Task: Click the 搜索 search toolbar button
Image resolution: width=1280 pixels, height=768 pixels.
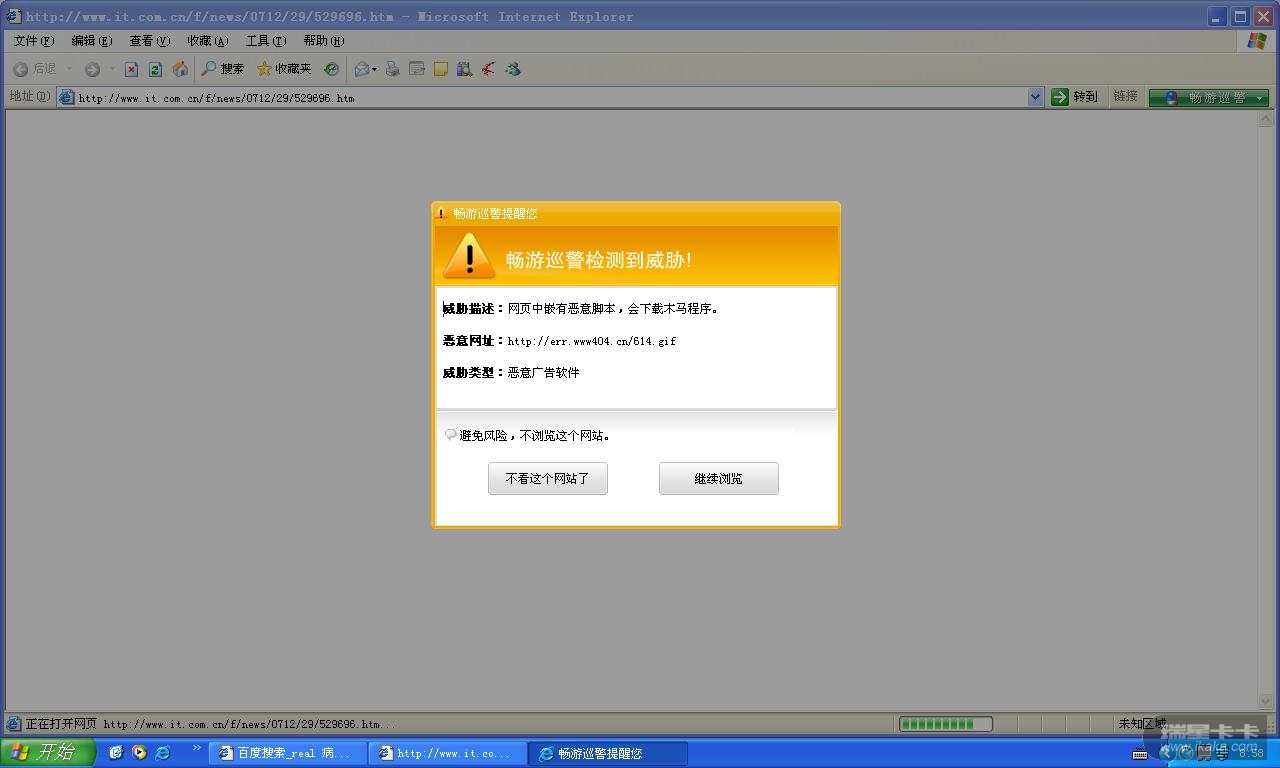Action: (x=222, y=69)
